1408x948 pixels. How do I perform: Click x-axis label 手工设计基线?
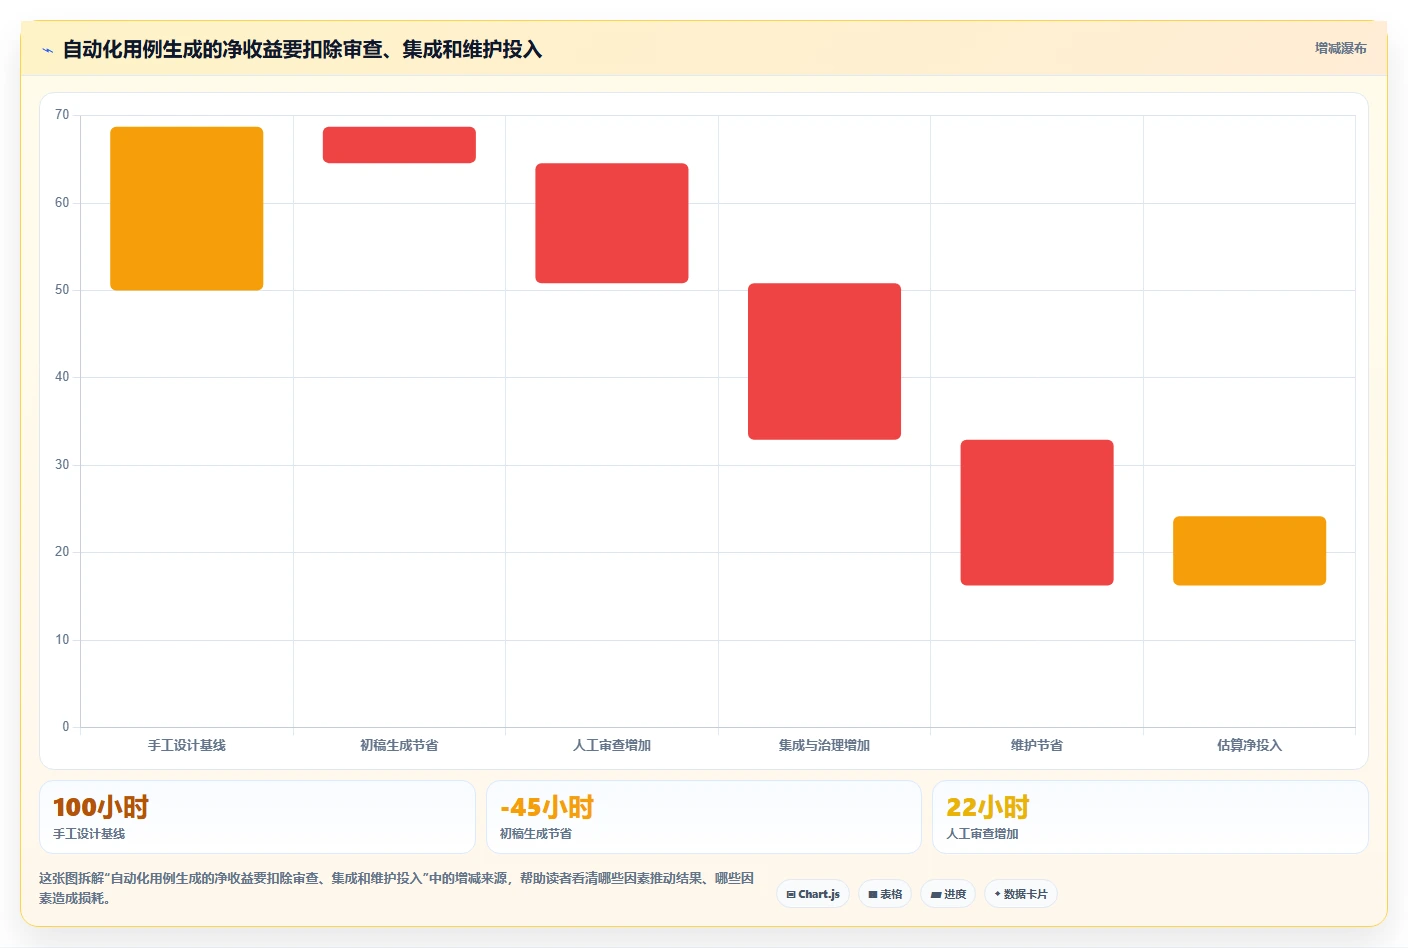click(x=187, y=745)
